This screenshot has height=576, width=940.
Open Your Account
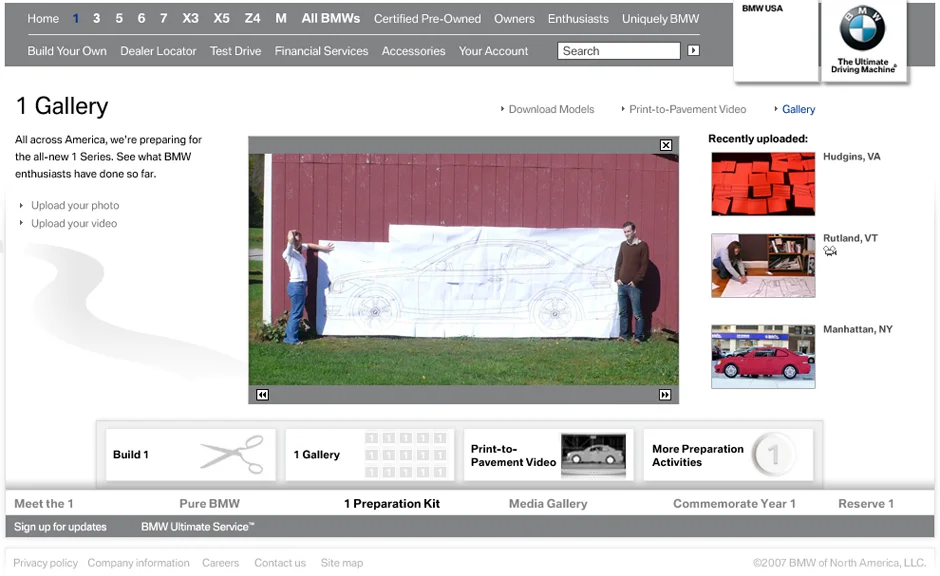[493, 51]
